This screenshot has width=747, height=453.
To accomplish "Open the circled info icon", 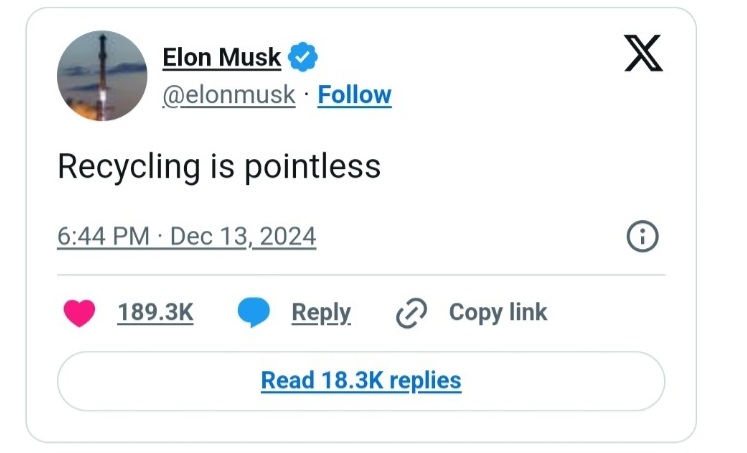I will [641, 237].
